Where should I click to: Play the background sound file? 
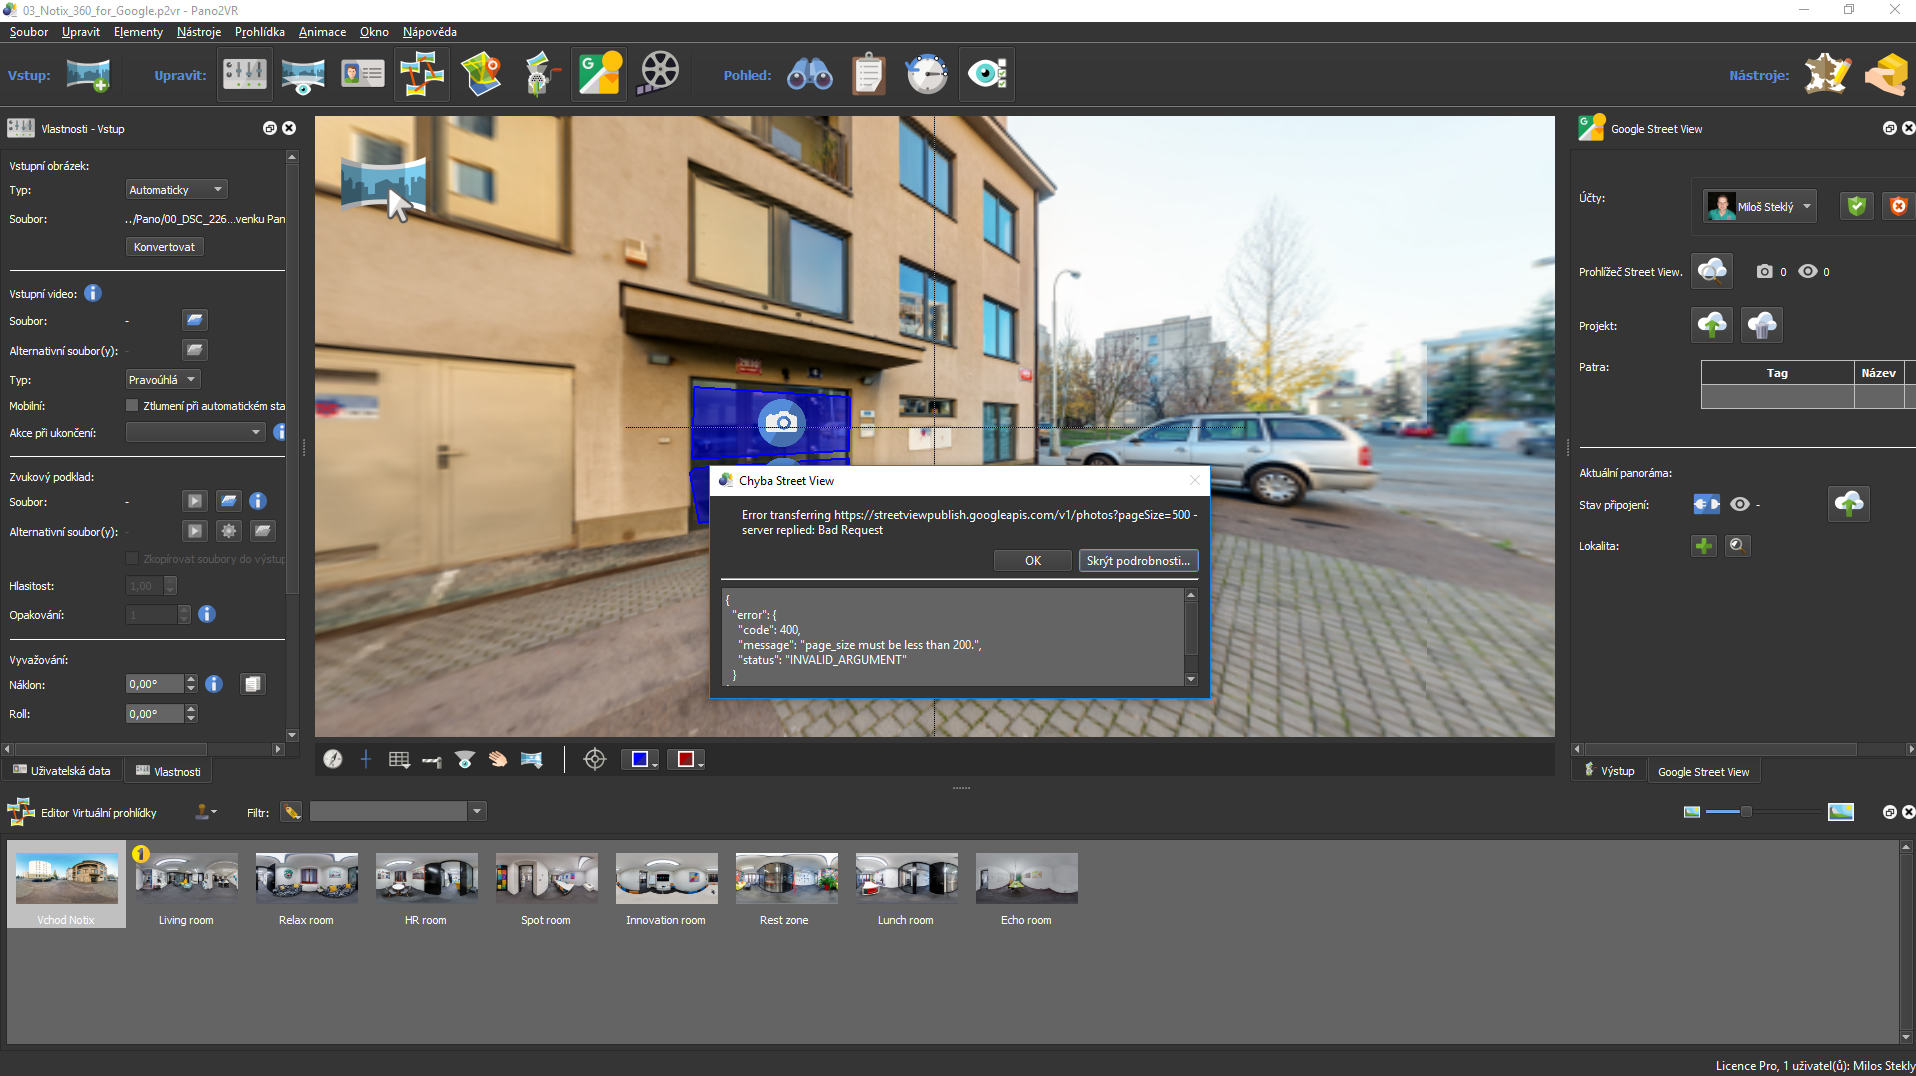click(195, 501)
